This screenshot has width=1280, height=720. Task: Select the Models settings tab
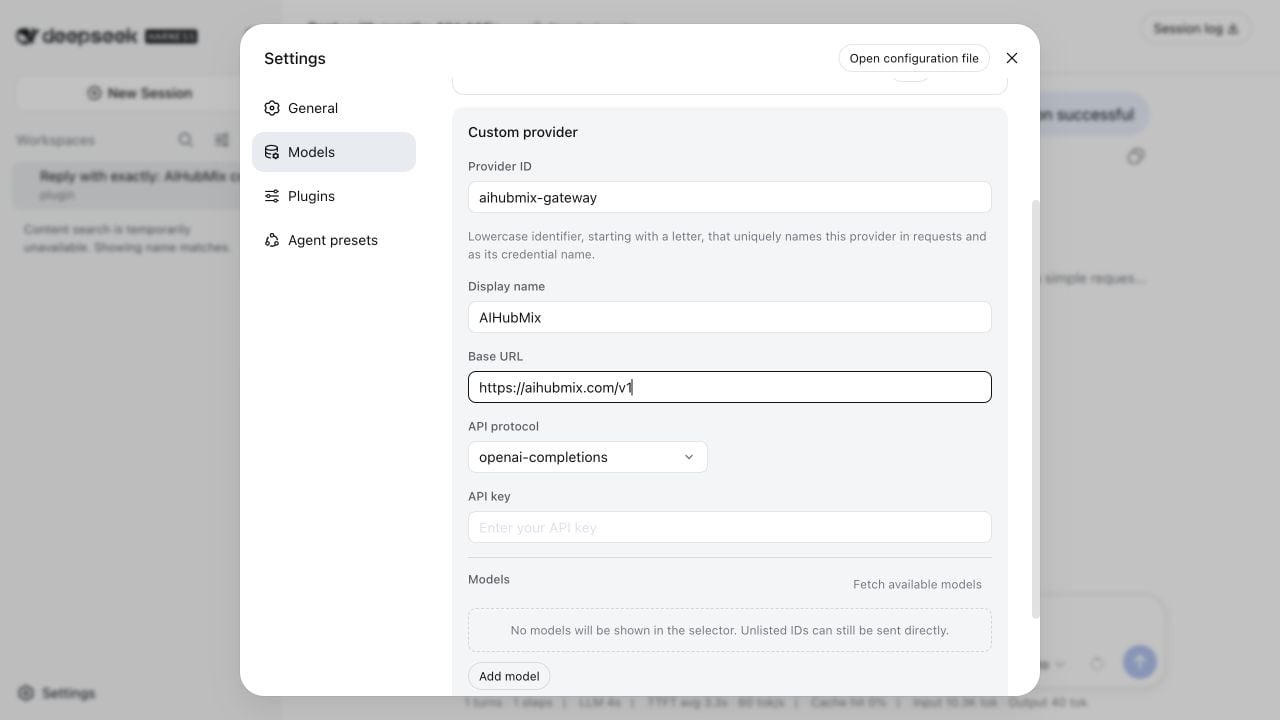[x=334, y=152]
